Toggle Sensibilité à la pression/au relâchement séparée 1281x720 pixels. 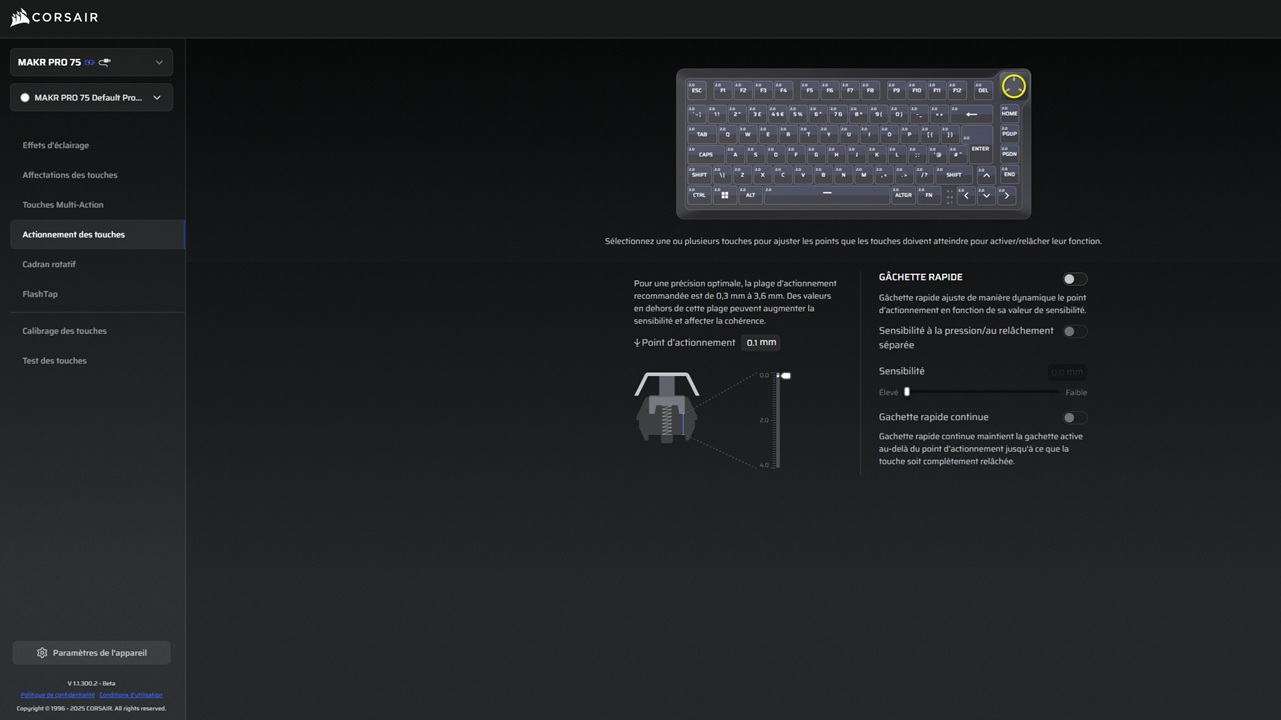coord(1074,331)
